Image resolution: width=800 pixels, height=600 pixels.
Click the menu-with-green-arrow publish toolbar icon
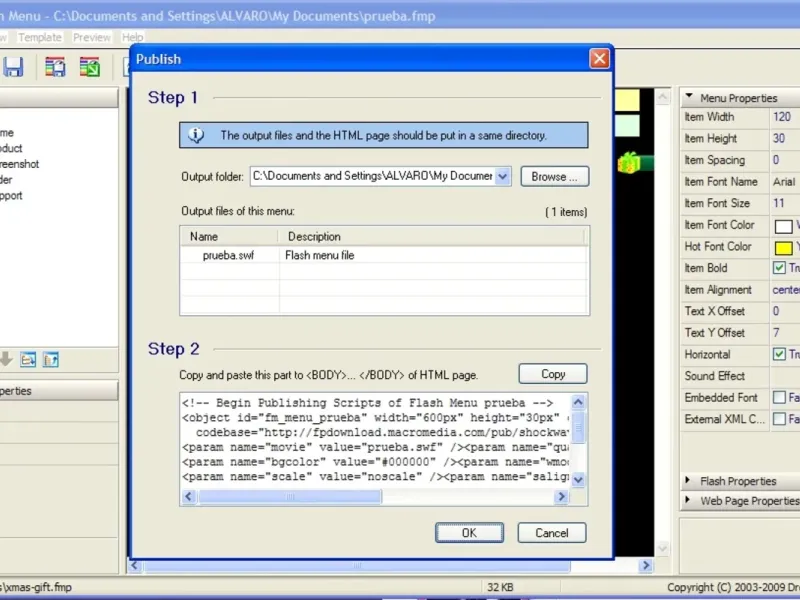(90, 67)
